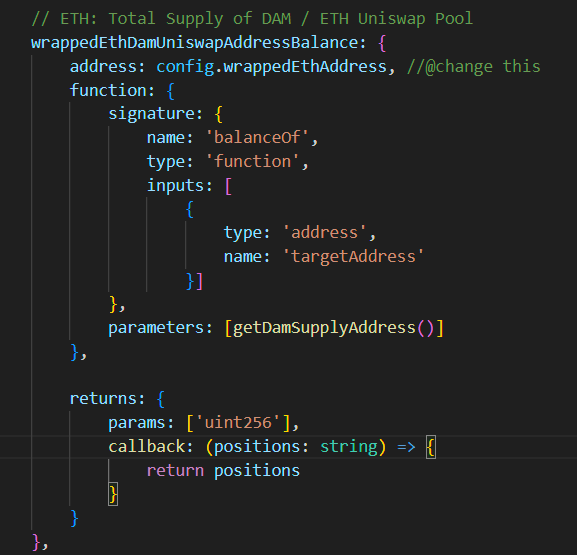577x555 pixels.
Task: Click the return keyword
Action: pos(175,470)
